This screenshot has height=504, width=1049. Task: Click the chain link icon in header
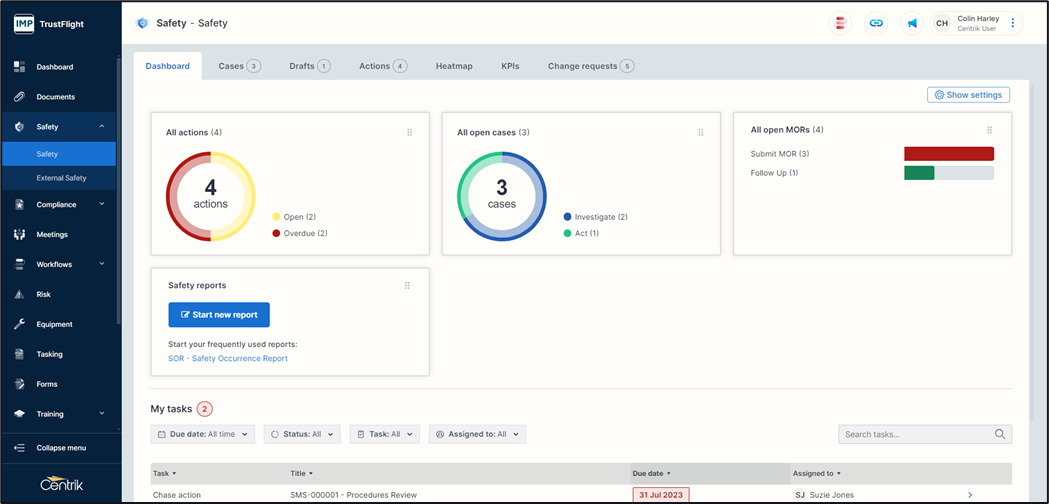pos(876,23)
